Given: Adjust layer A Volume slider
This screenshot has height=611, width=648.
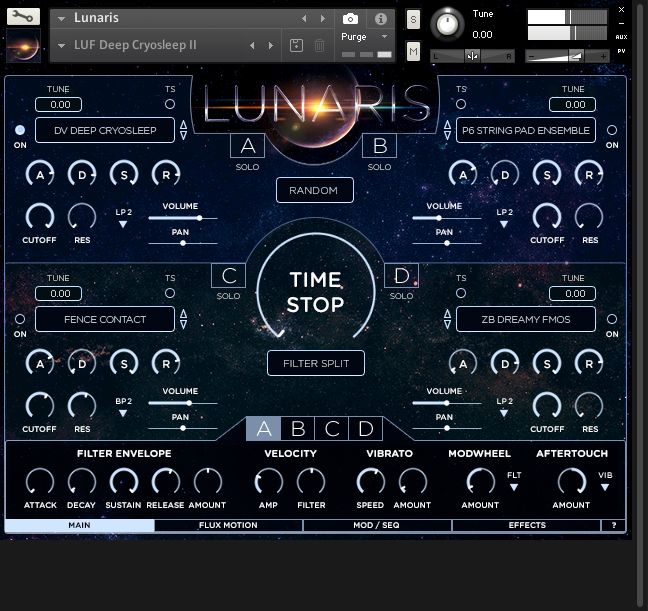Looking at the screenshot, I should click(183, 218).
